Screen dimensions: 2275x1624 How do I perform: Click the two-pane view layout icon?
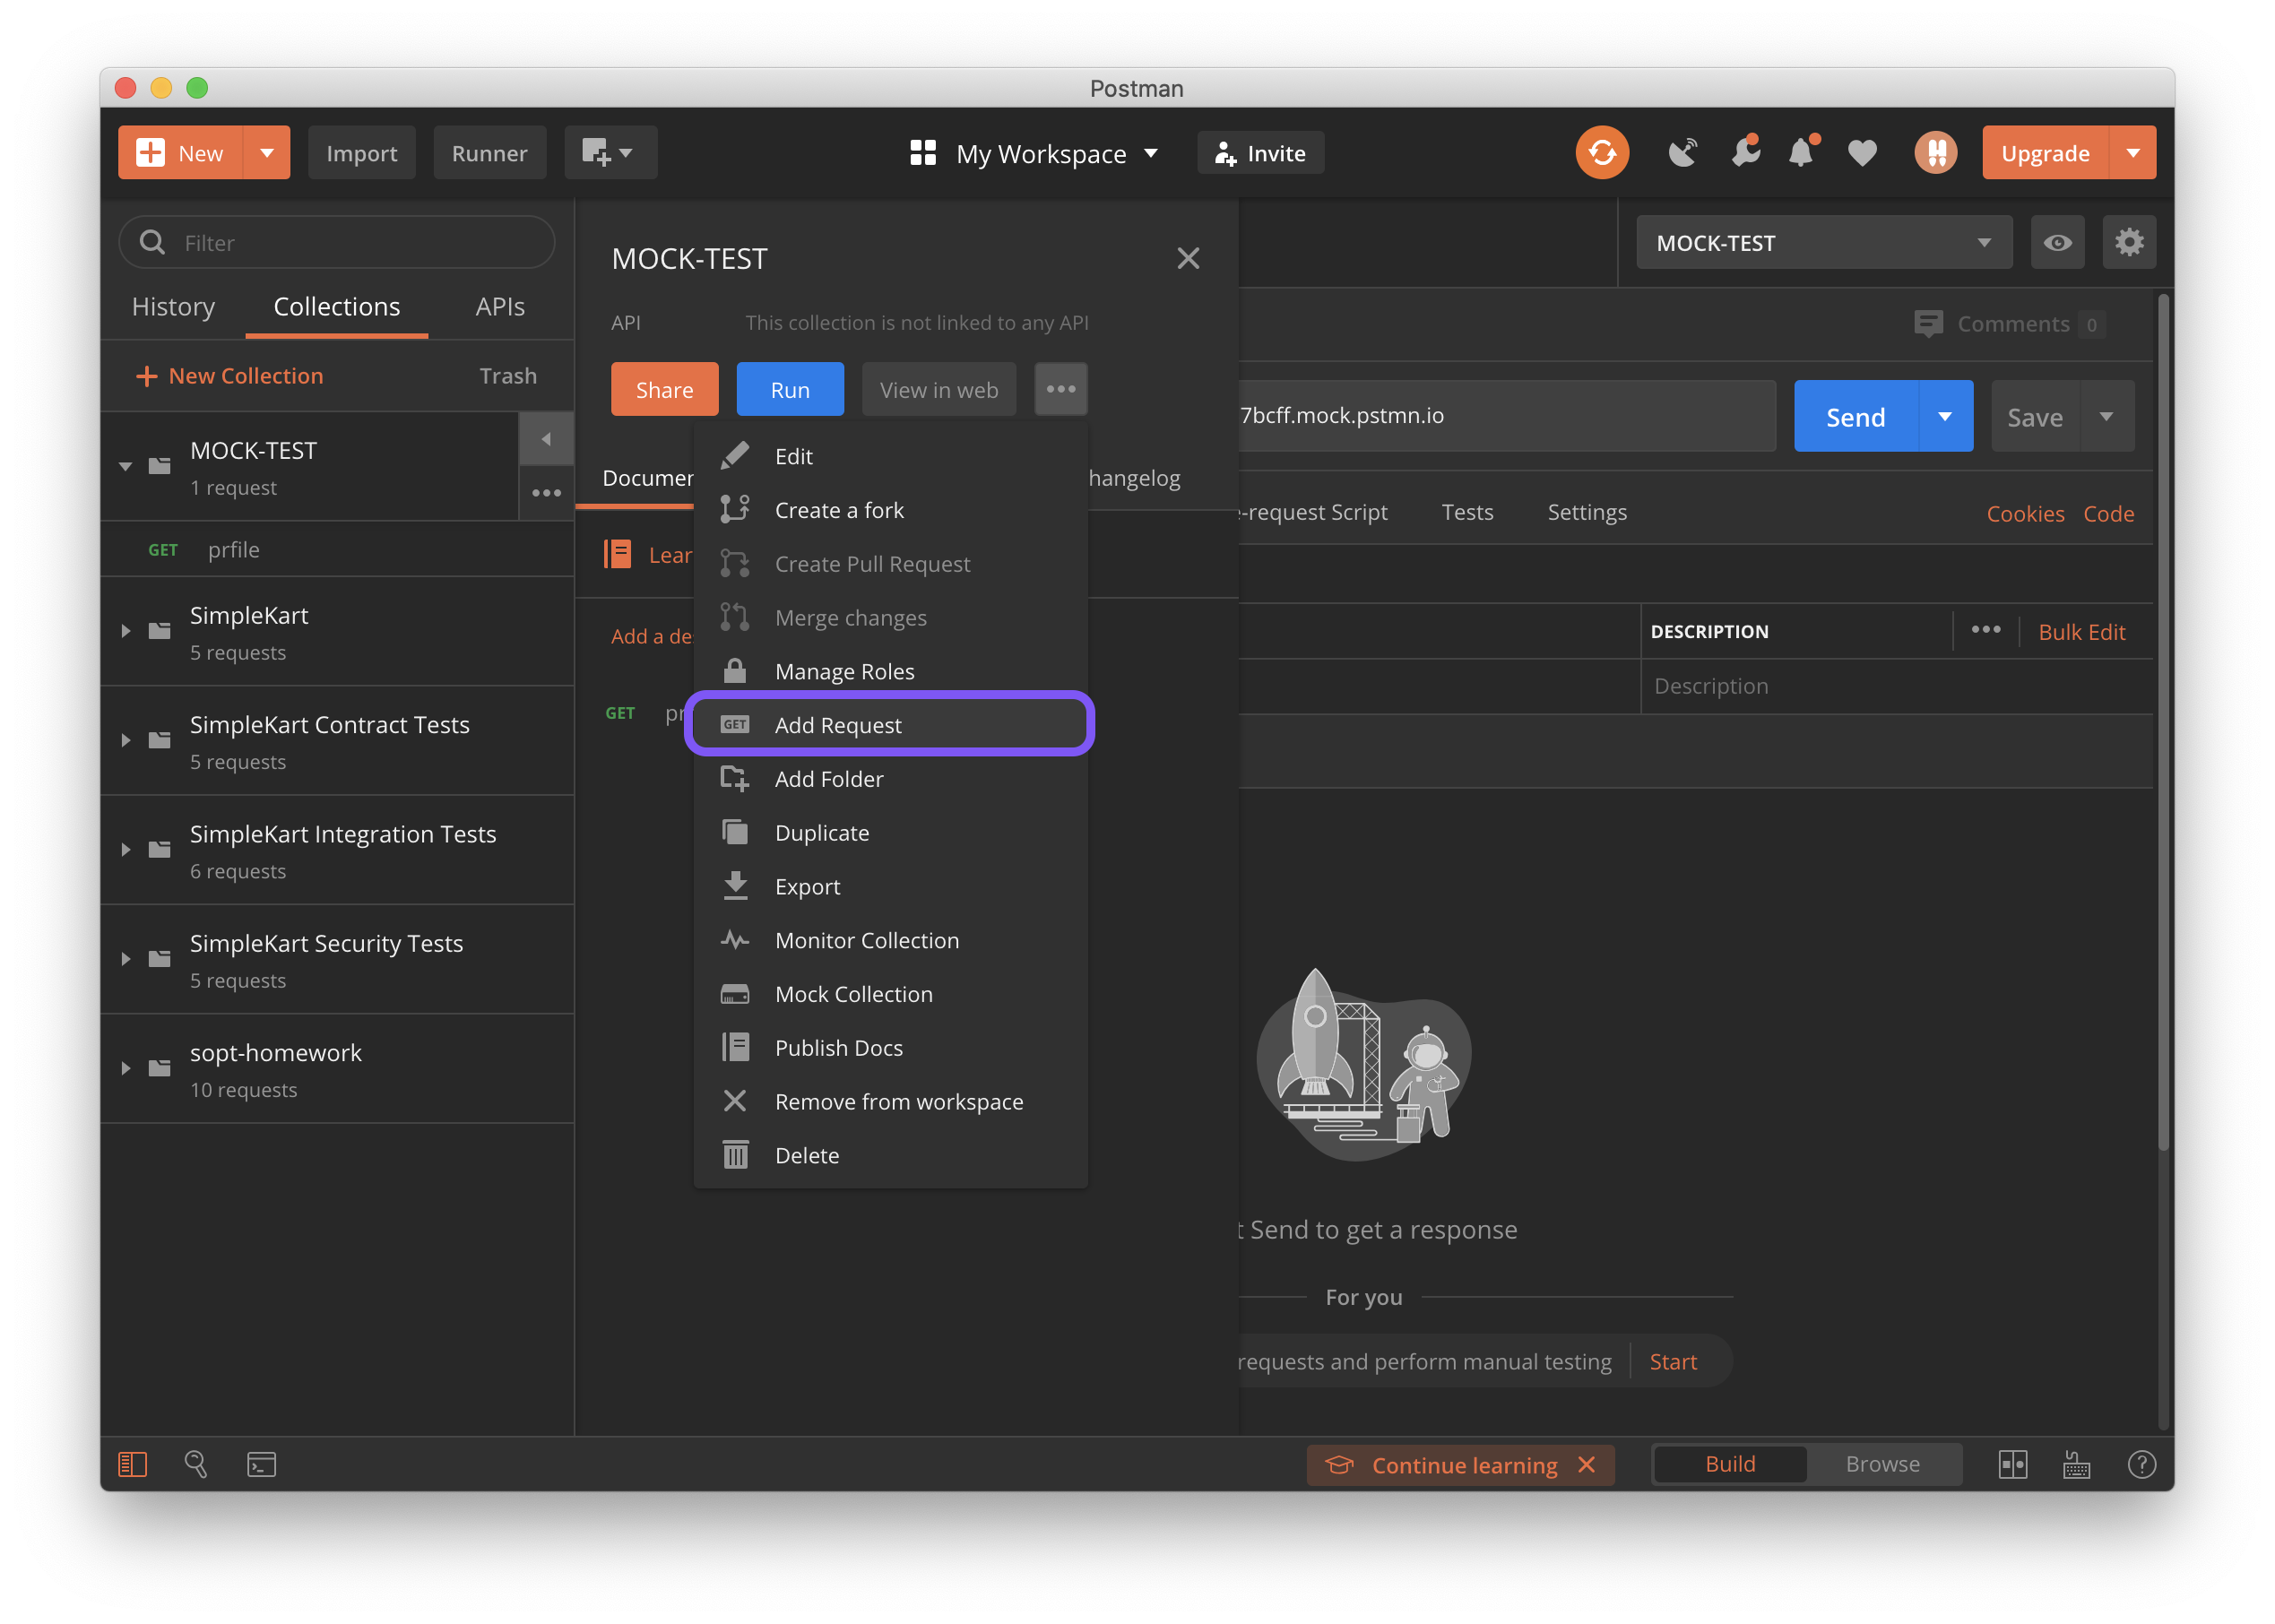pyautogui.click(x=2012, y=1464)
